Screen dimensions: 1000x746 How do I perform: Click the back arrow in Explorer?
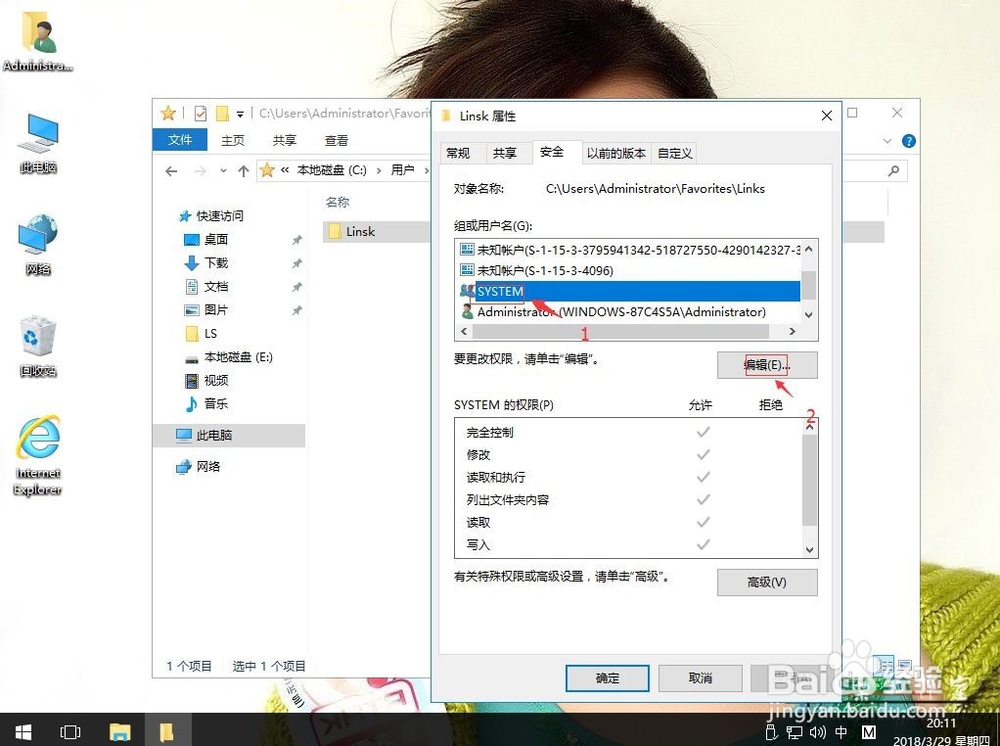point(171,171)
